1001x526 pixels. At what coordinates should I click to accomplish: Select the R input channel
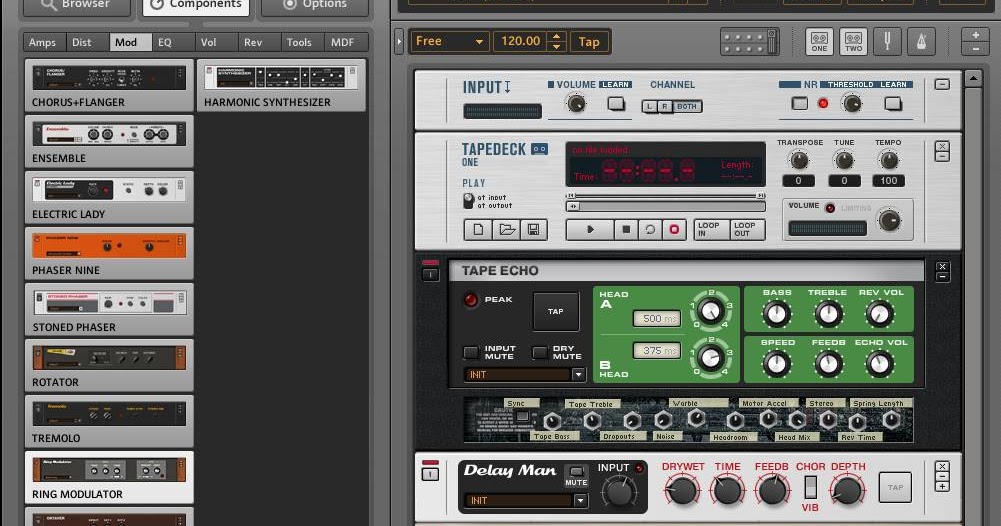(x=665, y=107)
